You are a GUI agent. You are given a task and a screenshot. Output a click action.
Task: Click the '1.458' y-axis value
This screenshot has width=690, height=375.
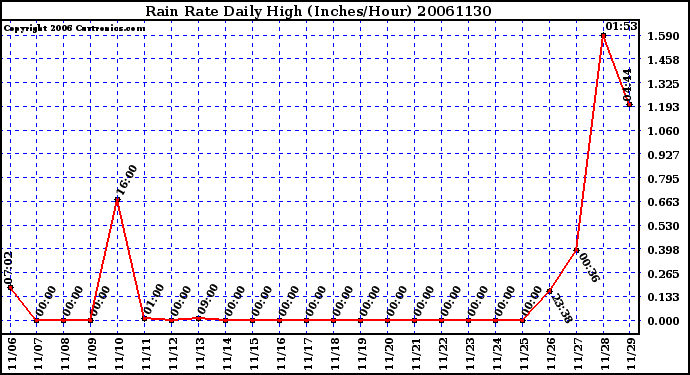pos(664,60)
